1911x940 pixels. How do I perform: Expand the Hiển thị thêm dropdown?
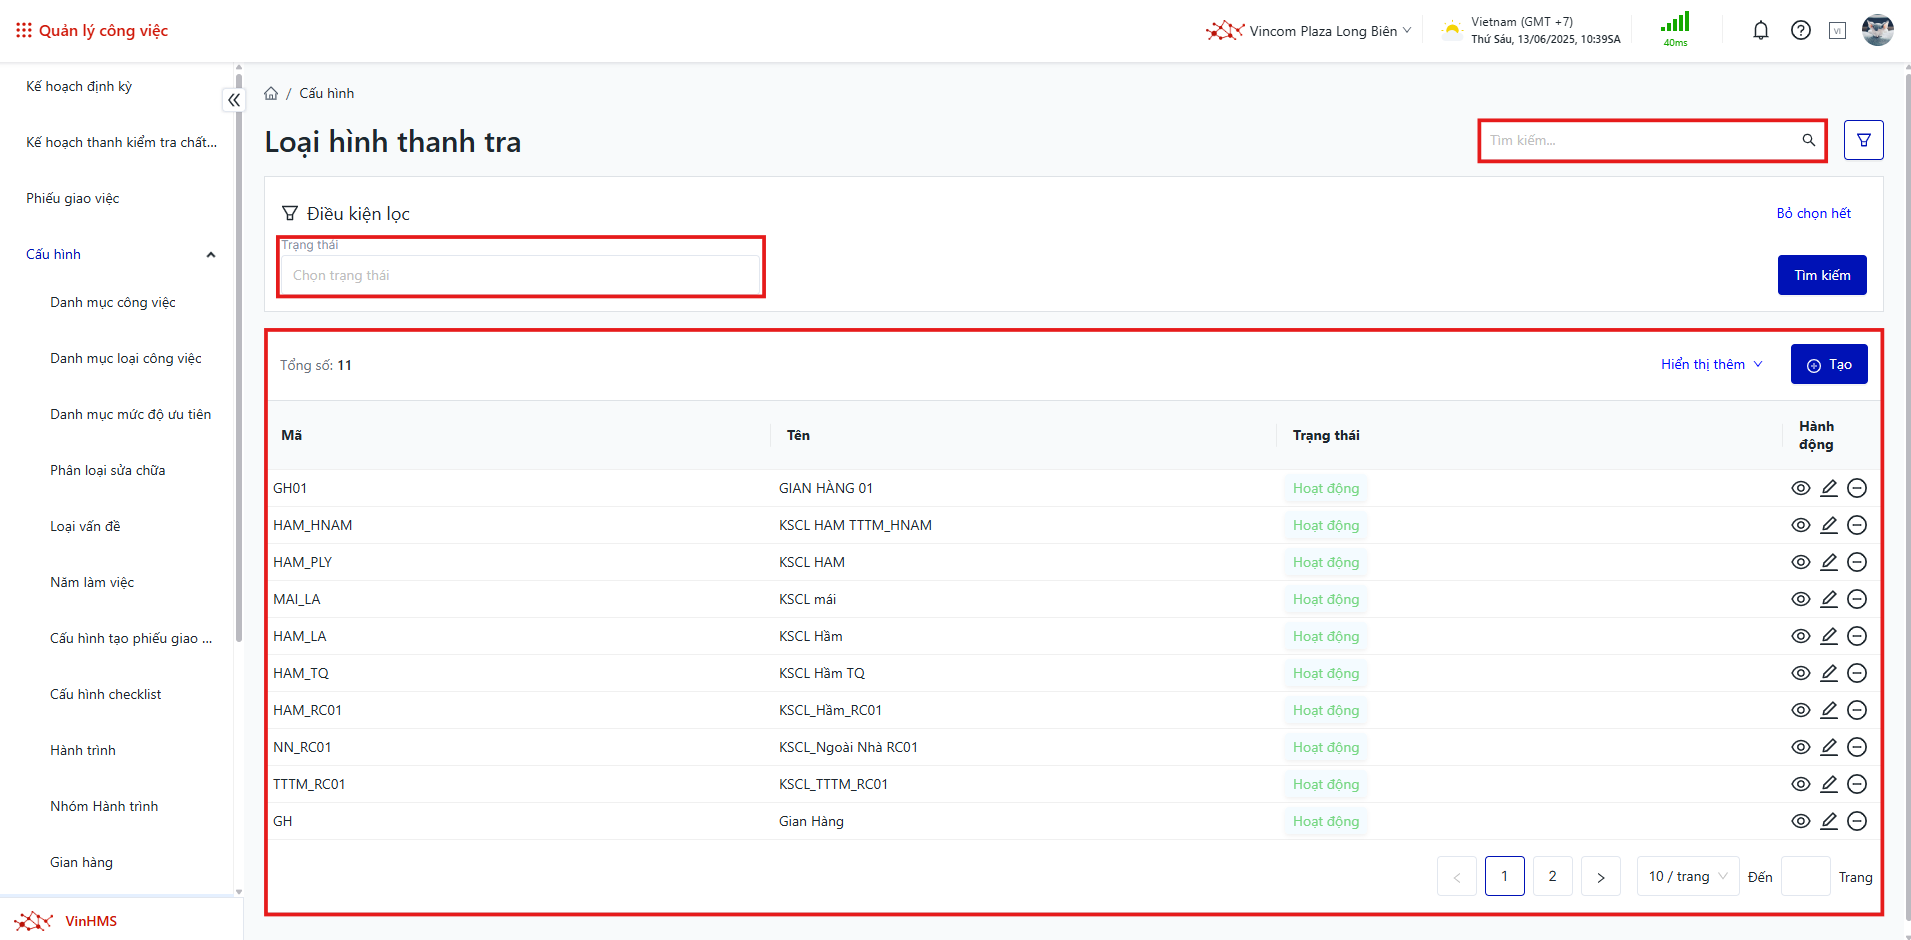(x=1711, y=364)
